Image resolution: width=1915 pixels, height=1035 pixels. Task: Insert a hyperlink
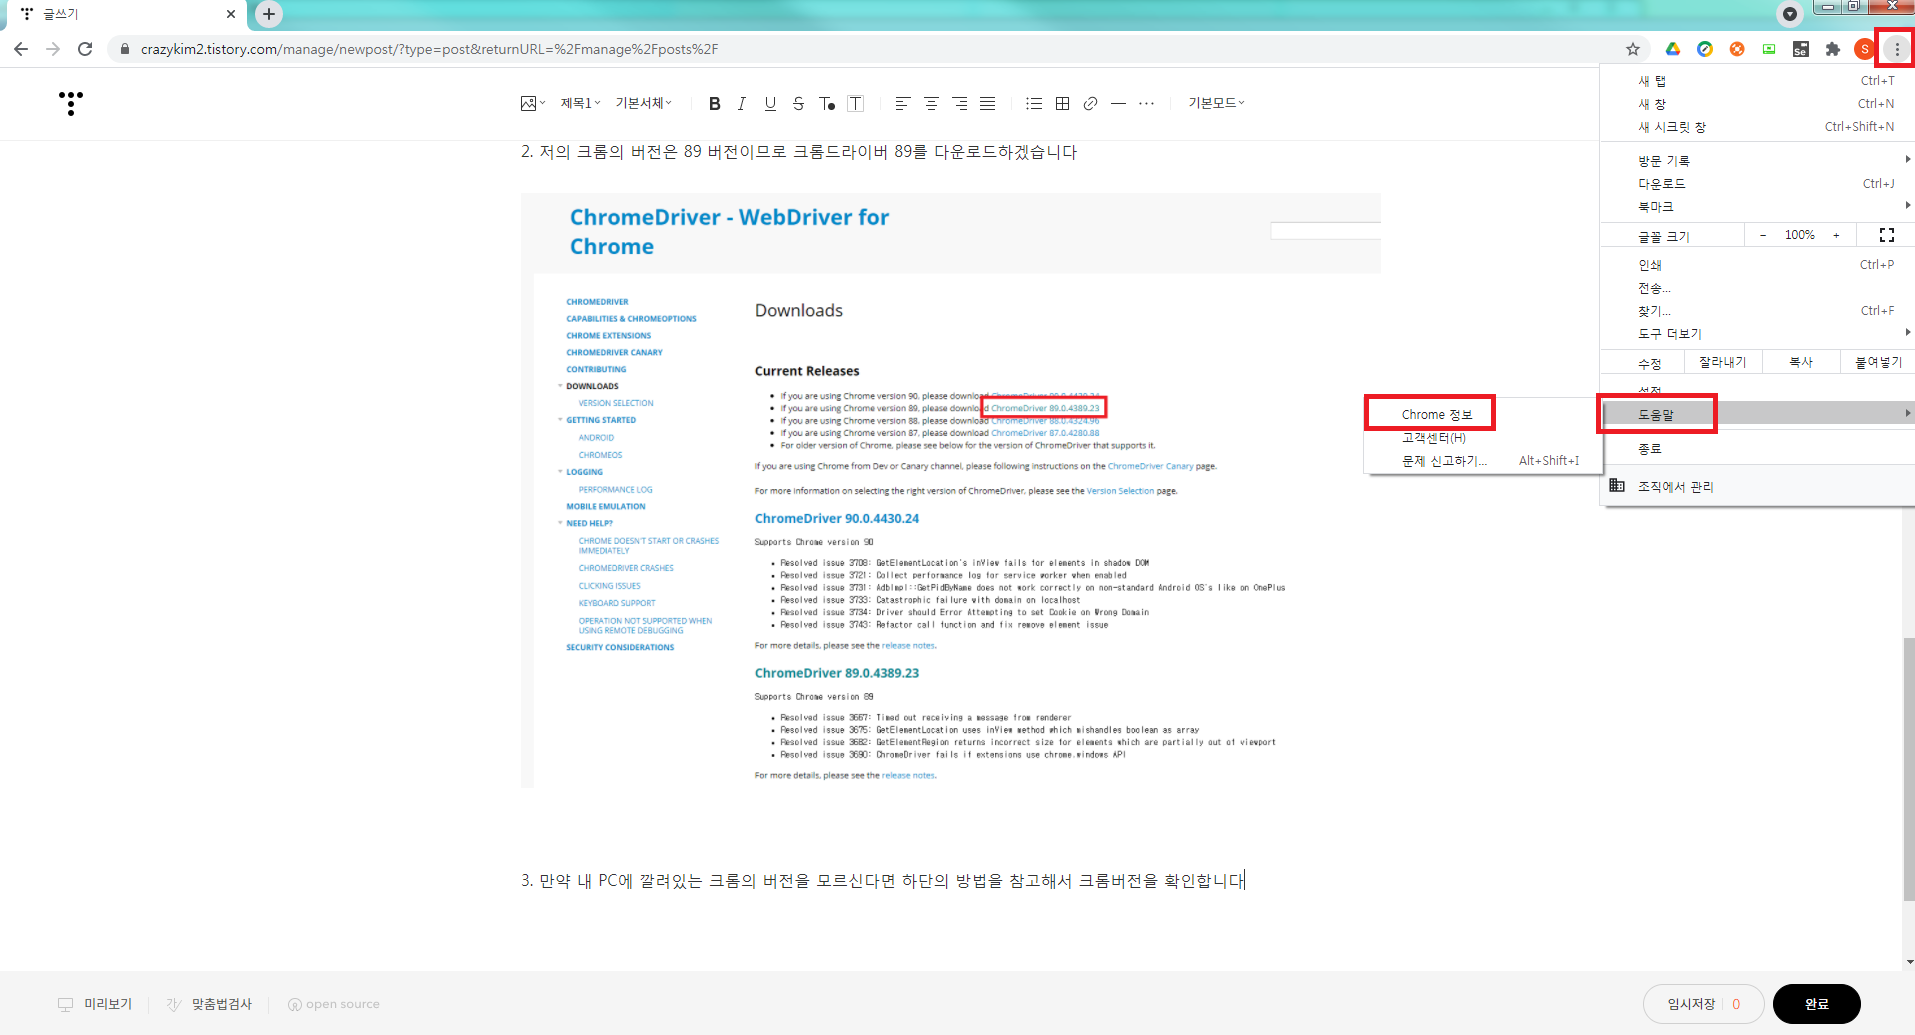pyautogui.click(x=1090, y=103)
